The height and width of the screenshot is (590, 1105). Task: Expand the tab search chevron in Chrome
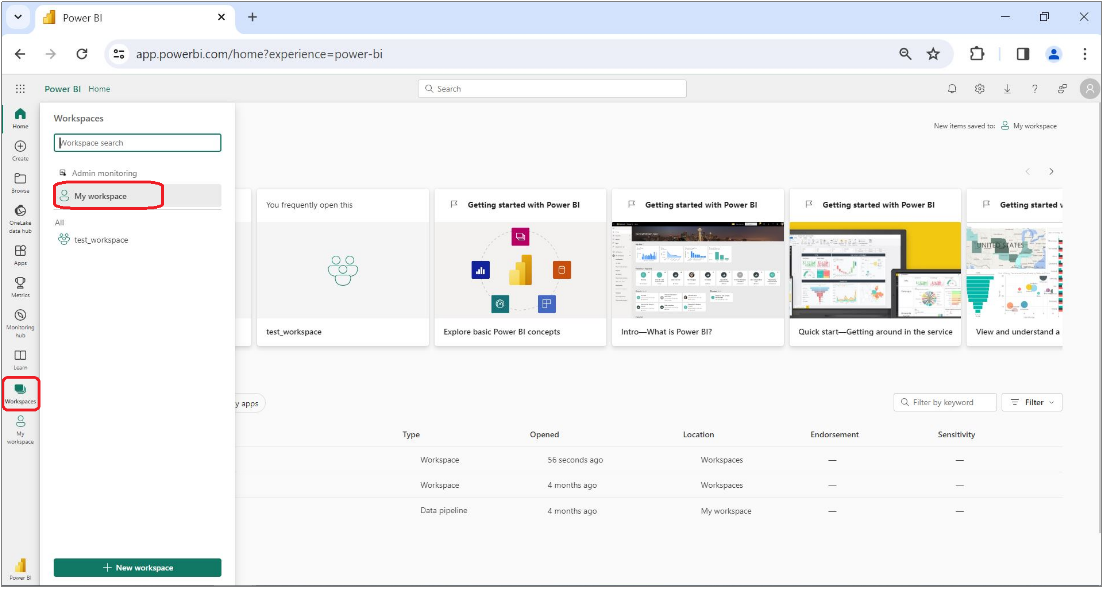coord(18,17)
